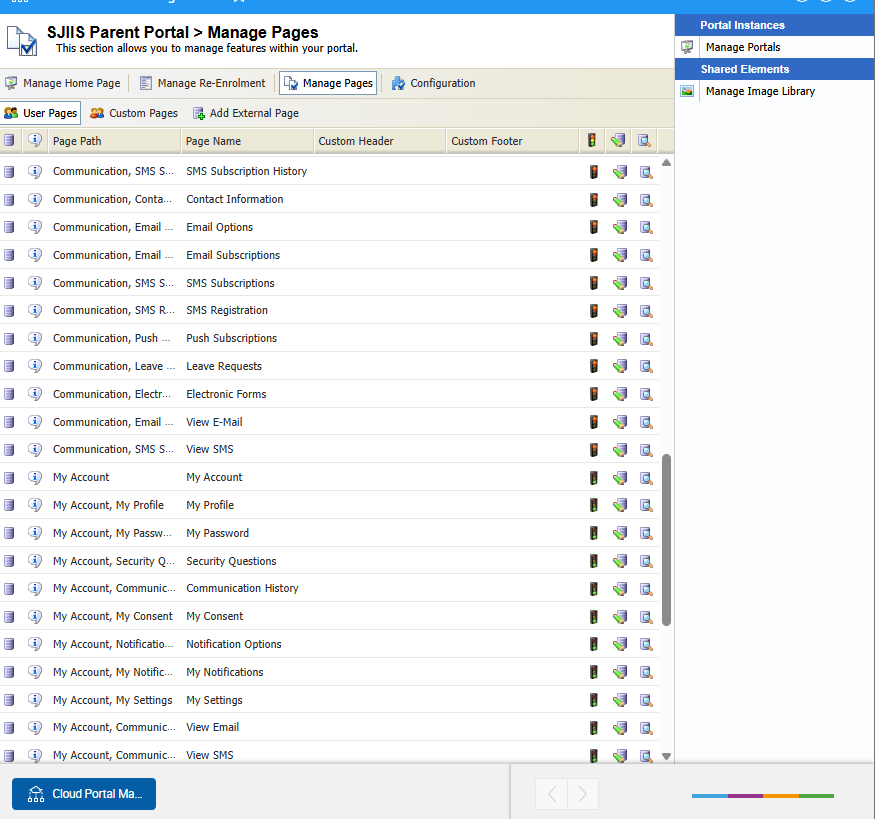Toggle the traffic light status for Security Questions
The height and width of the screenshot is (819, 875).
click(x=593, y=561)
